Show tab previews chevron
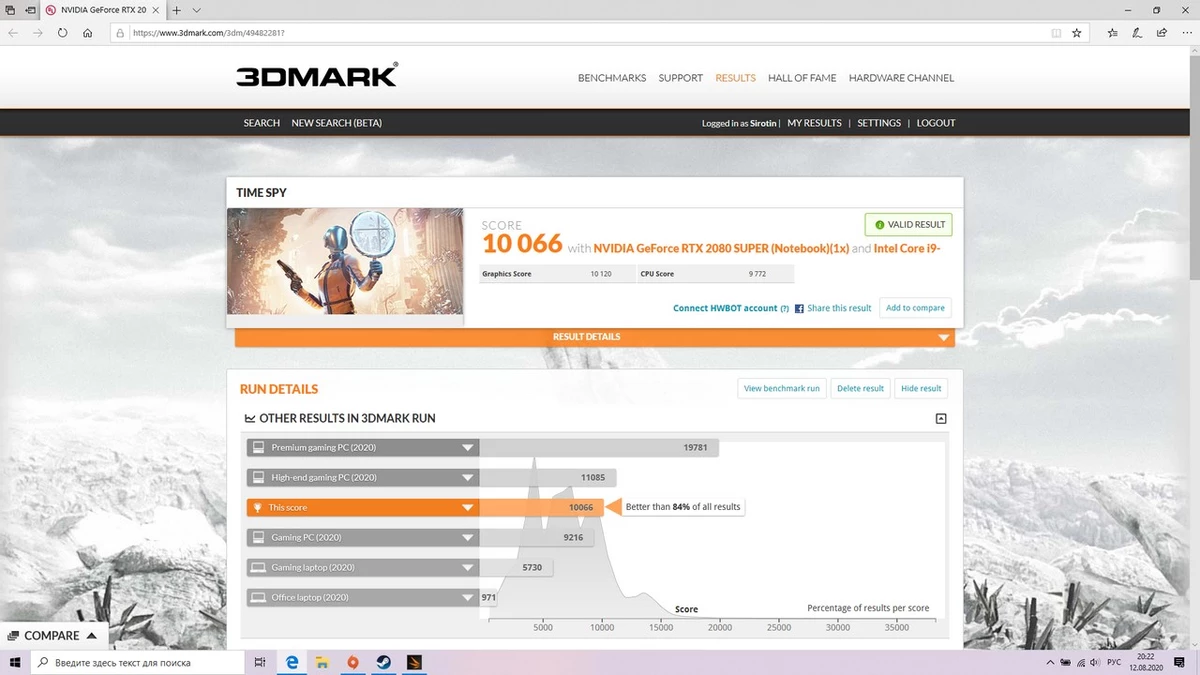 [196, 9]
